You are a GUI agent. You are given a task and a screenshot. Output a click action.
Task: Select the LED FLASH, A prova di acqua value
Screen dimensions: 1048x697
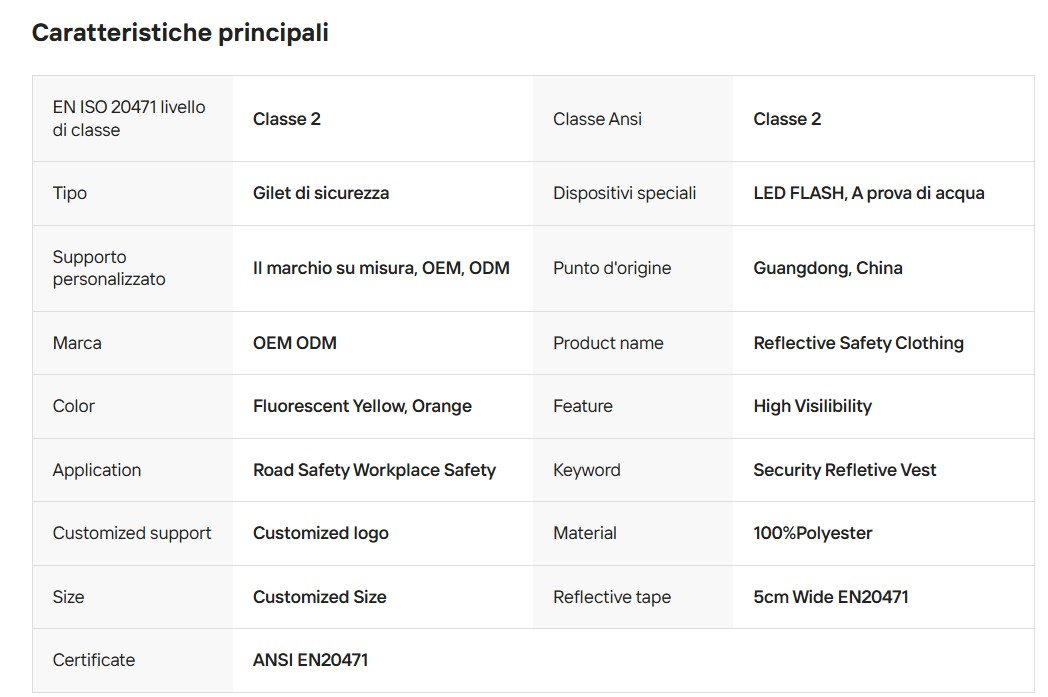868,193
